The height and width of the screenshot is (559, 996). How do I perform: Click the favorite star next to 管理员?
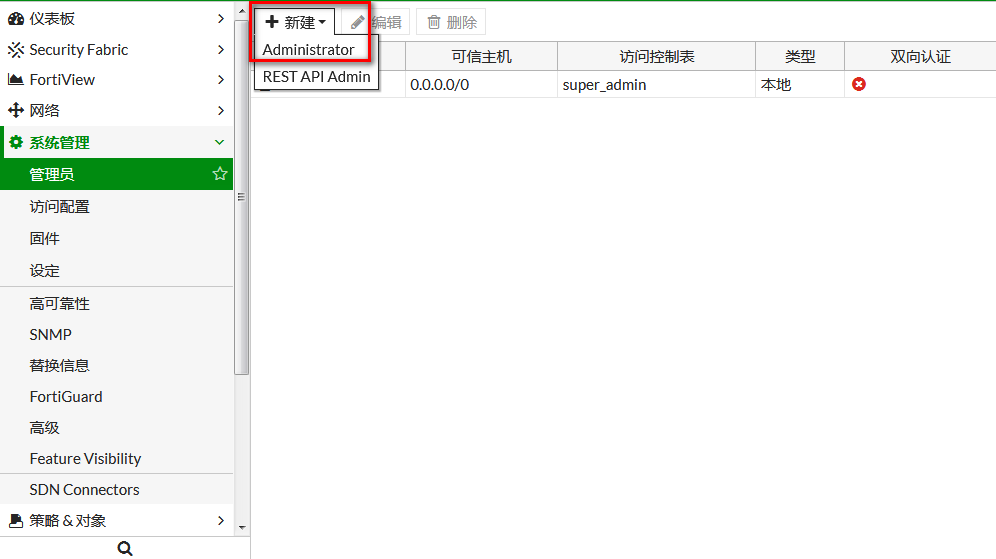coord(220,174)
